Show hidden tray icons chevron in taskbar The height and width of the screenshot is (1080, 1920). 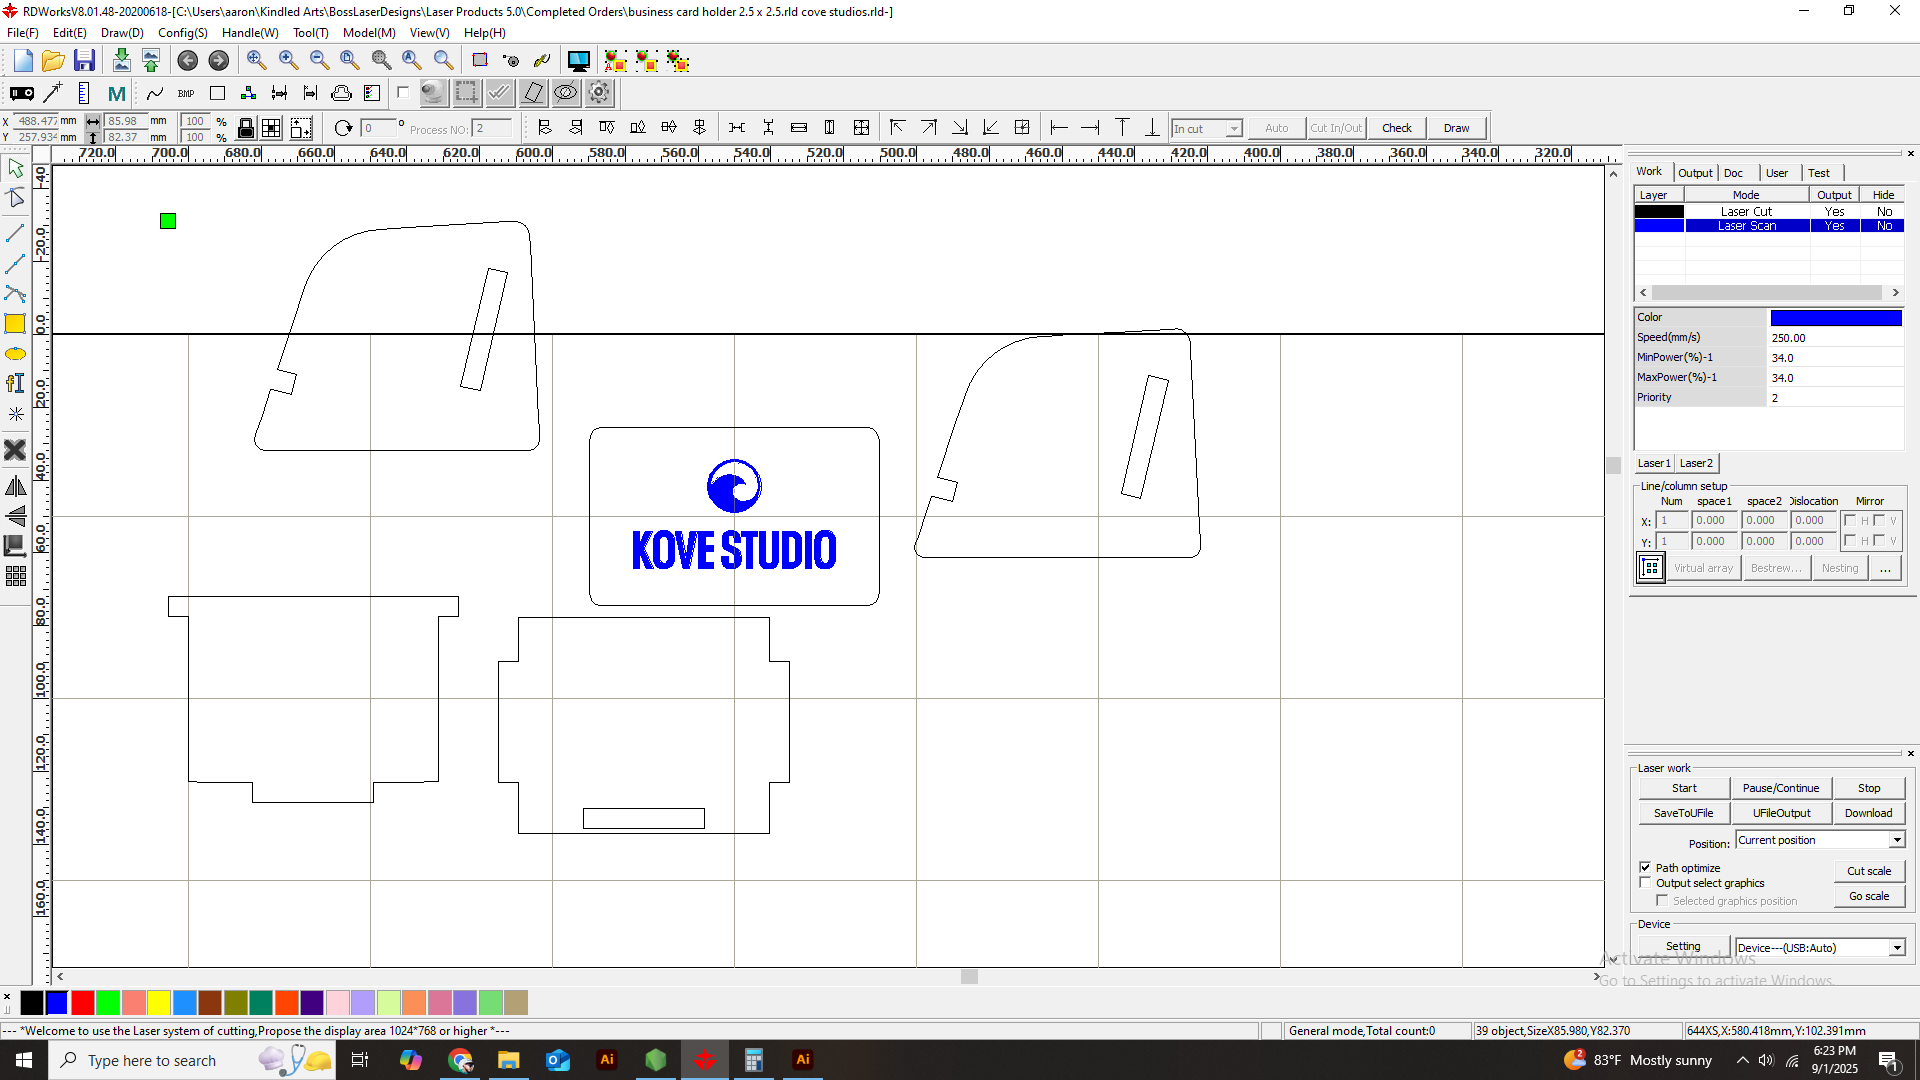1743,1060
